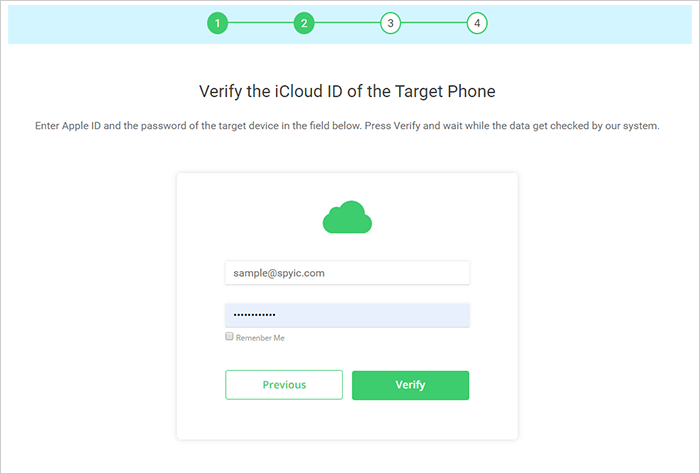700x474 pixels.
Task: Click the 'Remember Me' label text
Action: point(260,338)
